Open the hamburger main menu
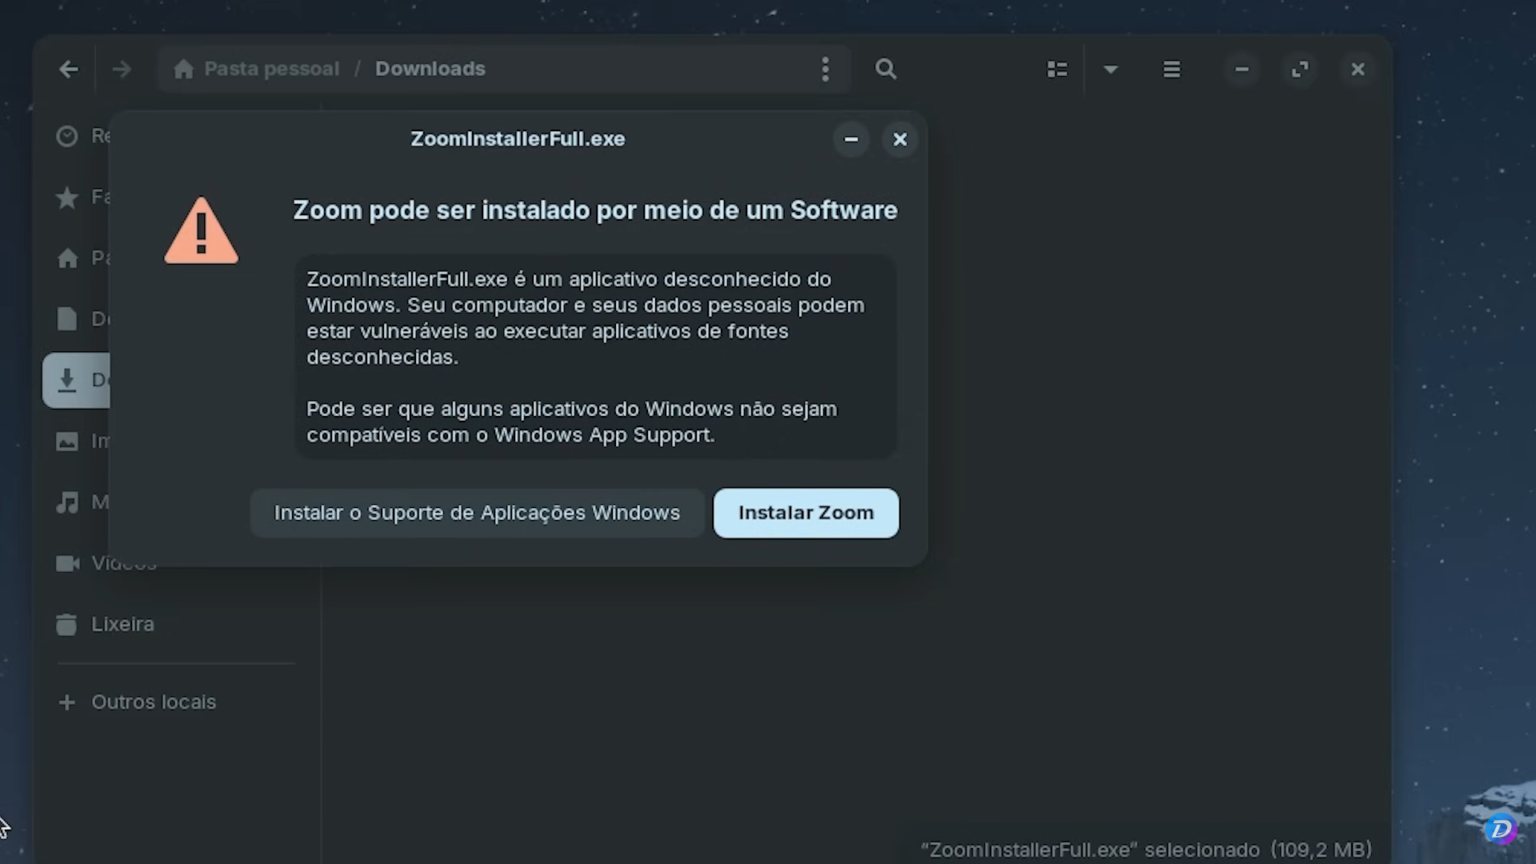This screenshot has height=864, width=1536. coord(1171,69)
